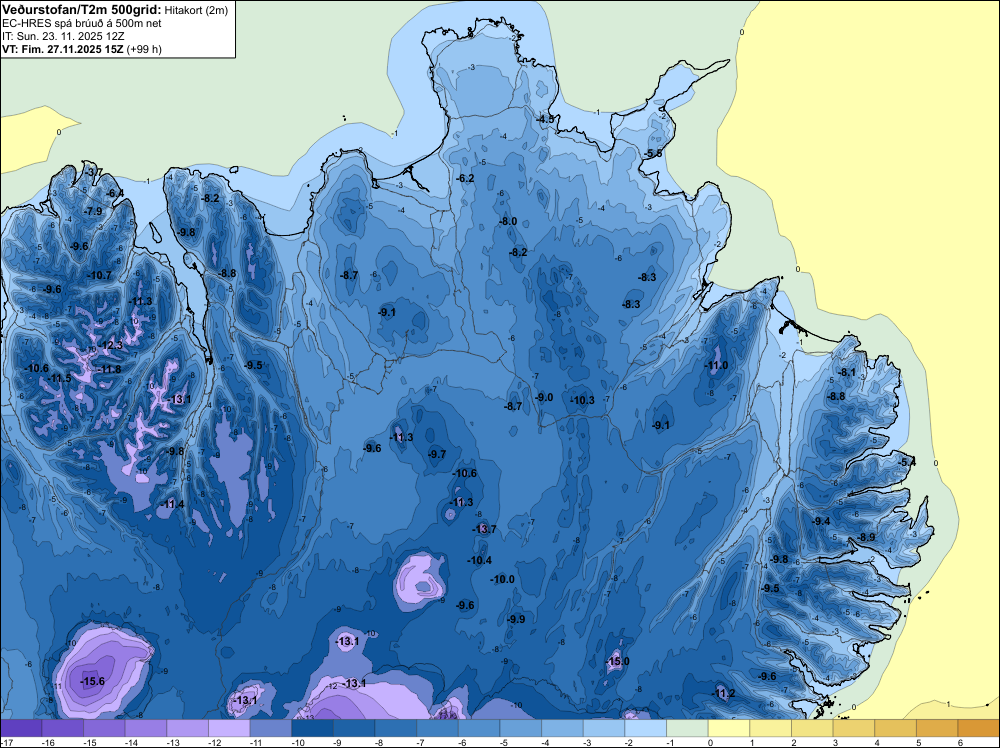Image resolution: width=1000 pixels, height=748 pixels.
Task: Click the -10.0 temperature value on map
Action: (503, 579)
